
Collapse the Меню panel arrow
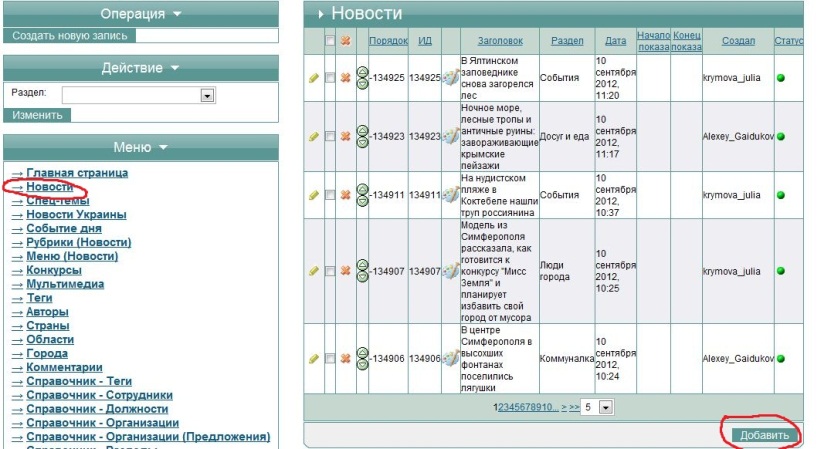(x=163, y=147)
